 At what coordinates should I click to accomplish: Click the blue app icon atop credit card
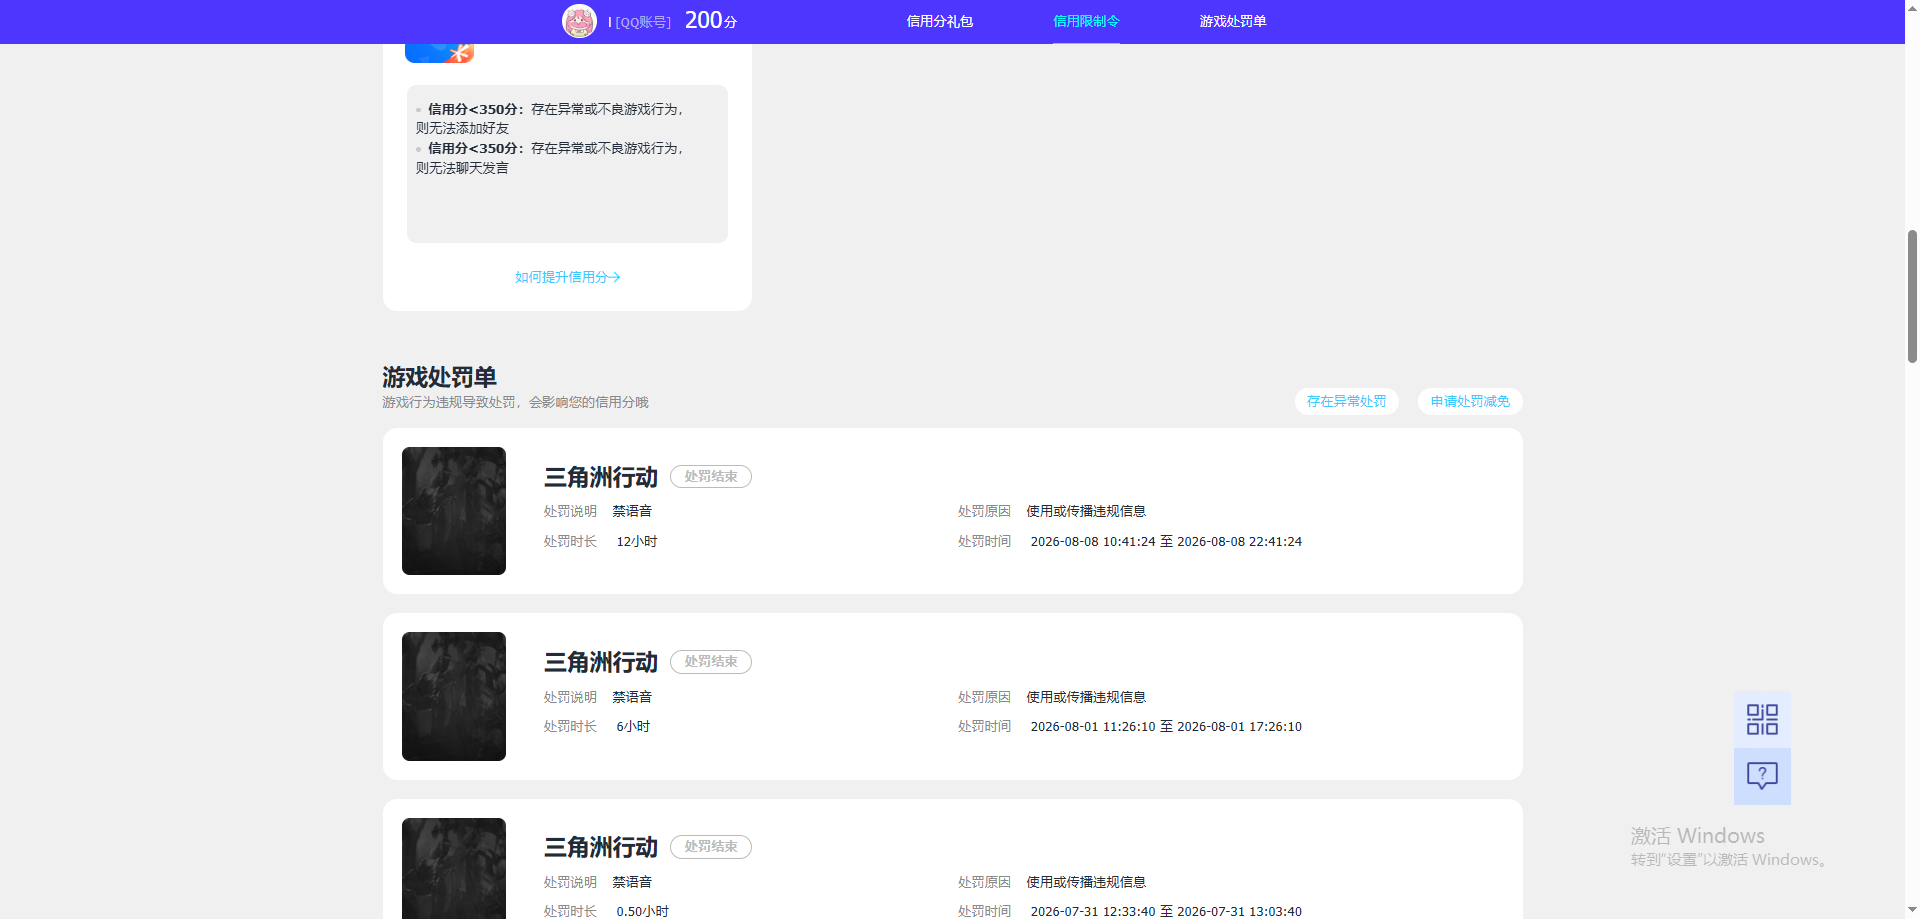click(439, 53)
